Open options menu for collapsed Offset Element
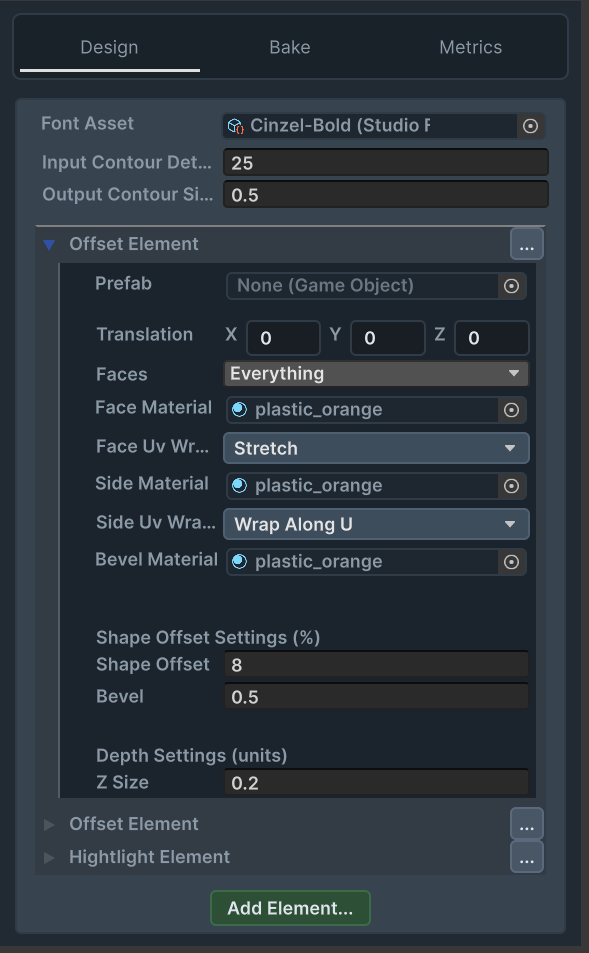The height and width of the screenshot is (953, 589). 526,824
